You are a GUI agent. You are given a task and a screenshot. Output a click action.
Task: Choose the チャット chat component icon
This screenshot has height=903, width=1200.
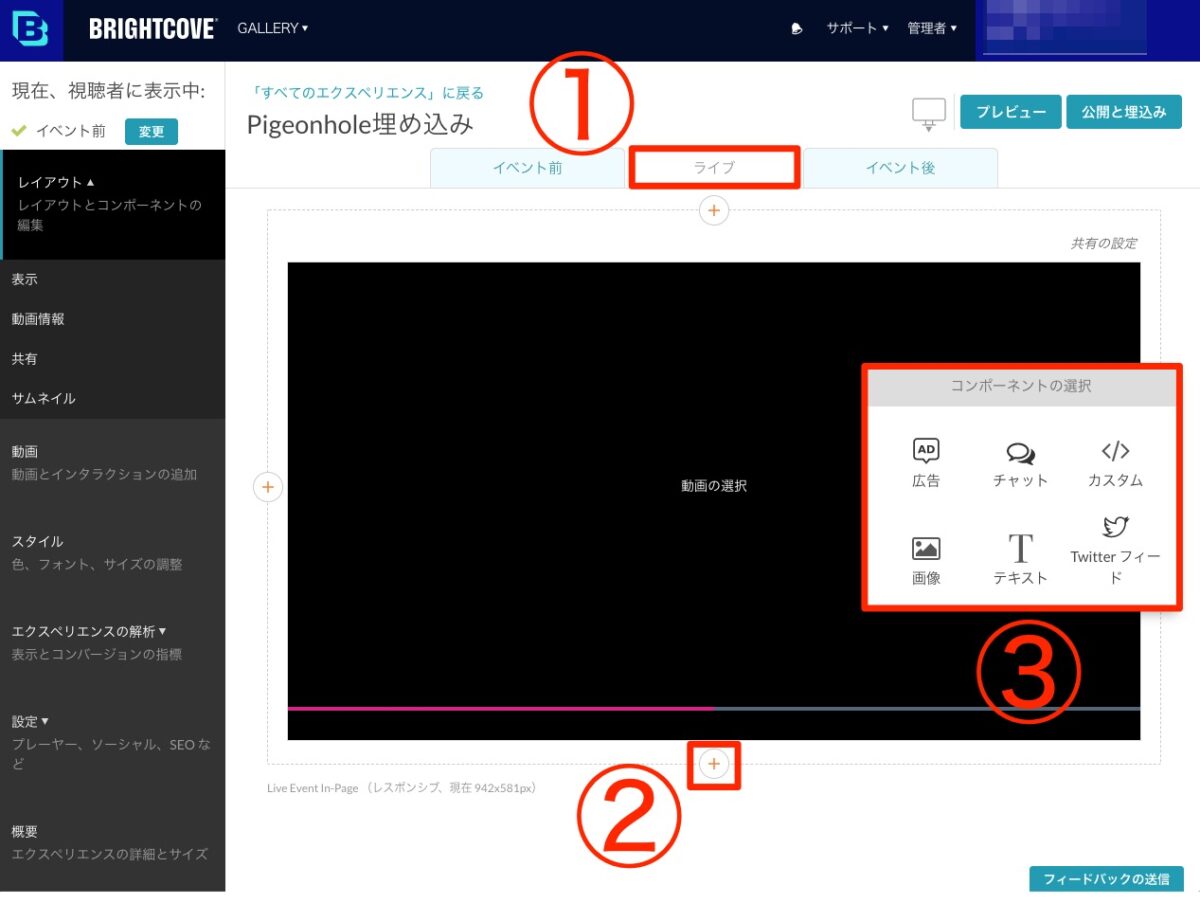pyautogui.click(x=1020, y=462)
